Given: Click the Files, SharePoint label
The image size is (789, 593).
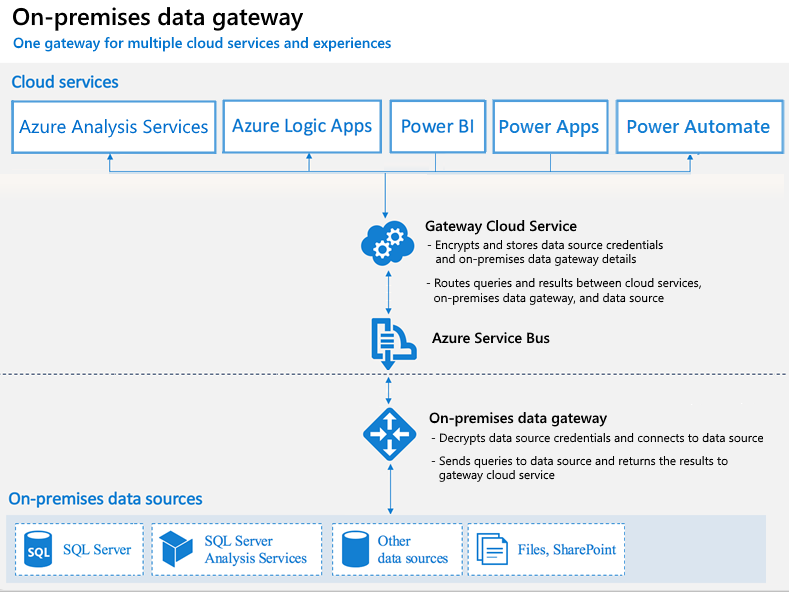Looking at the screenshot, I should pyautogui.click(x=567, y=550).
